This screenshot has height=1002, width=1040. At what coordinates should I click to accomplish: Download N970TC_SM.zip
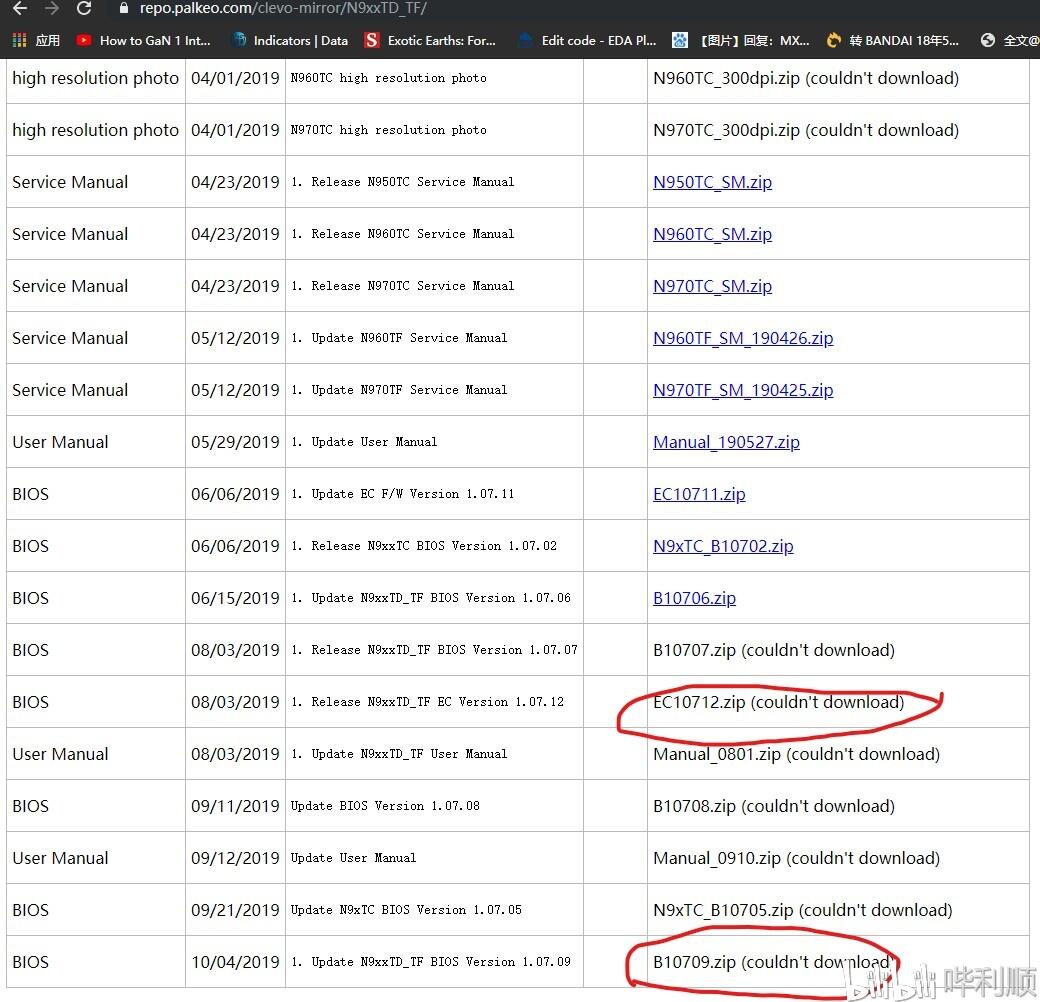click(712, 286)
